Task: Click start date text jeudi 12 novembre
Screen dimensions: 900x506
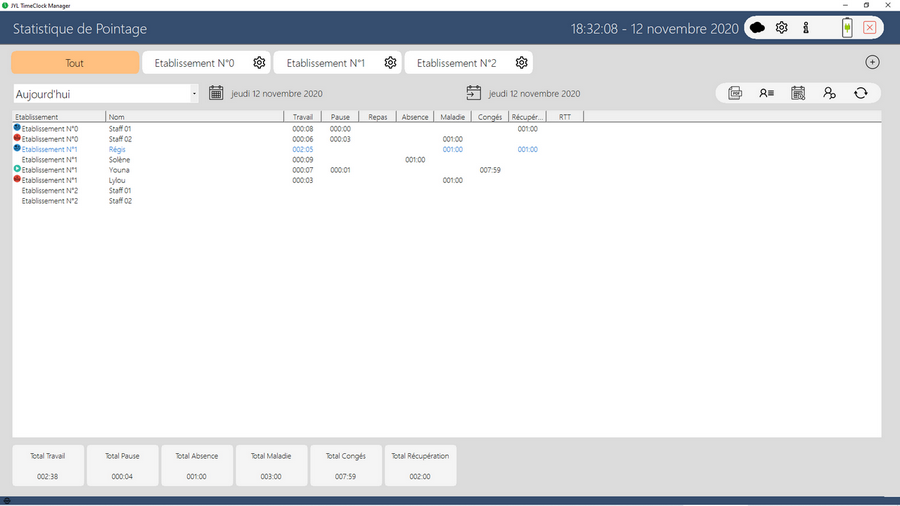Action: click(x=277, y=94)
